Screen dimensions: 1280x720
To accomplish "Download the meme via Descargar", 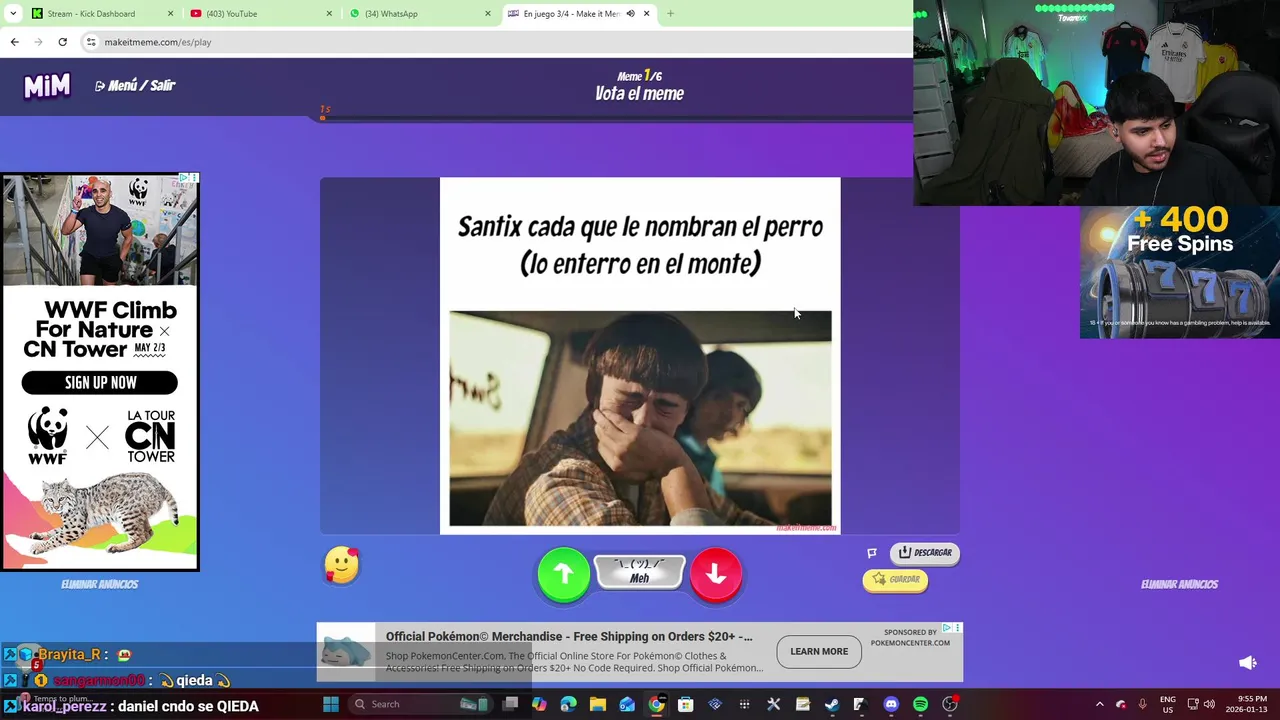I will (925, 553).
